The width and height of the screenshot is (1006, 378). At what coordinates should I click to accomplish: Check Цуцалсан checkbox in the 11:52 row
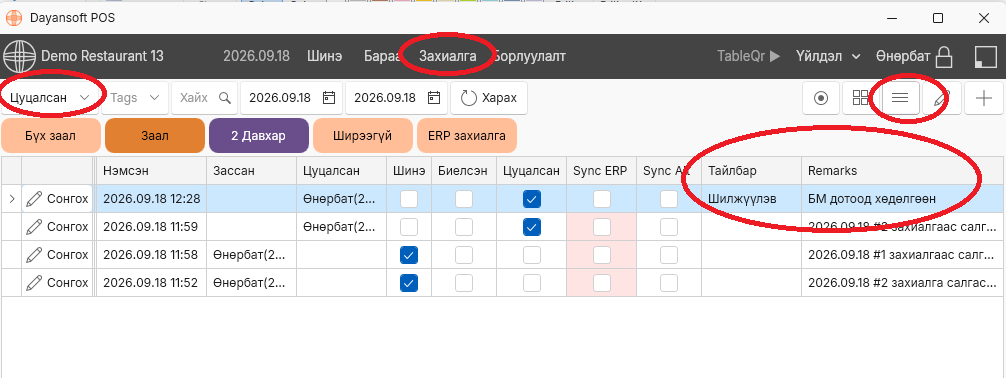pyautogui.click(x=532, y=282)
